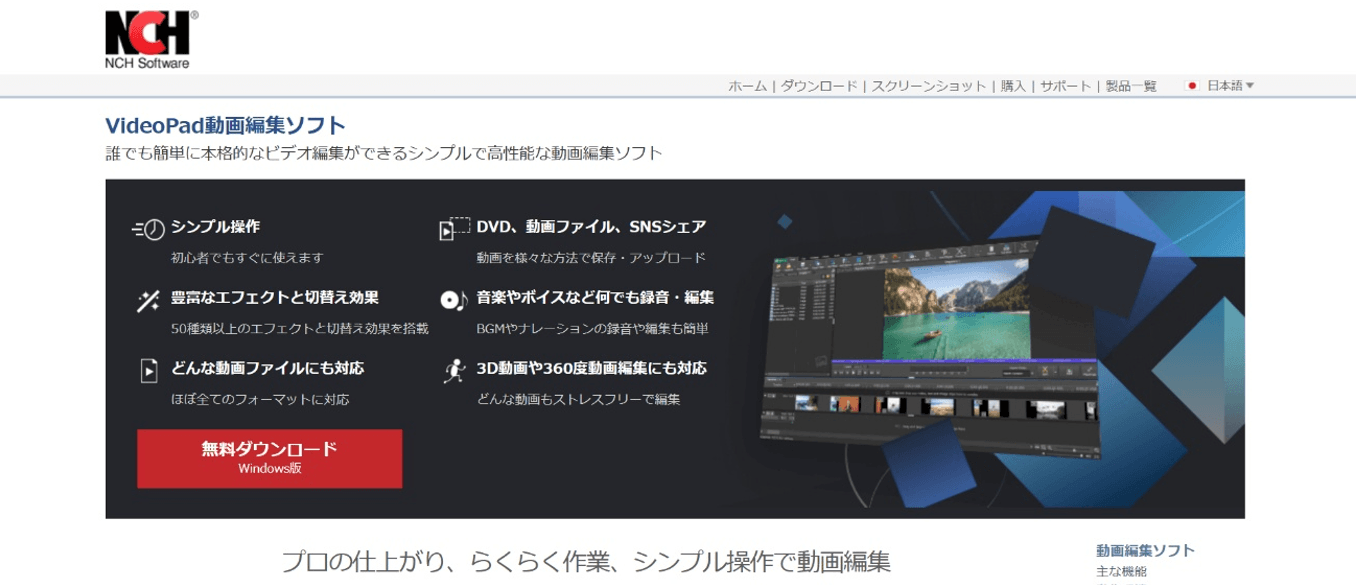This screenshot has width=1356, height=585.
Task: Select the 初心者でもすぐに使えます description
Action: (x=247, y=258)
